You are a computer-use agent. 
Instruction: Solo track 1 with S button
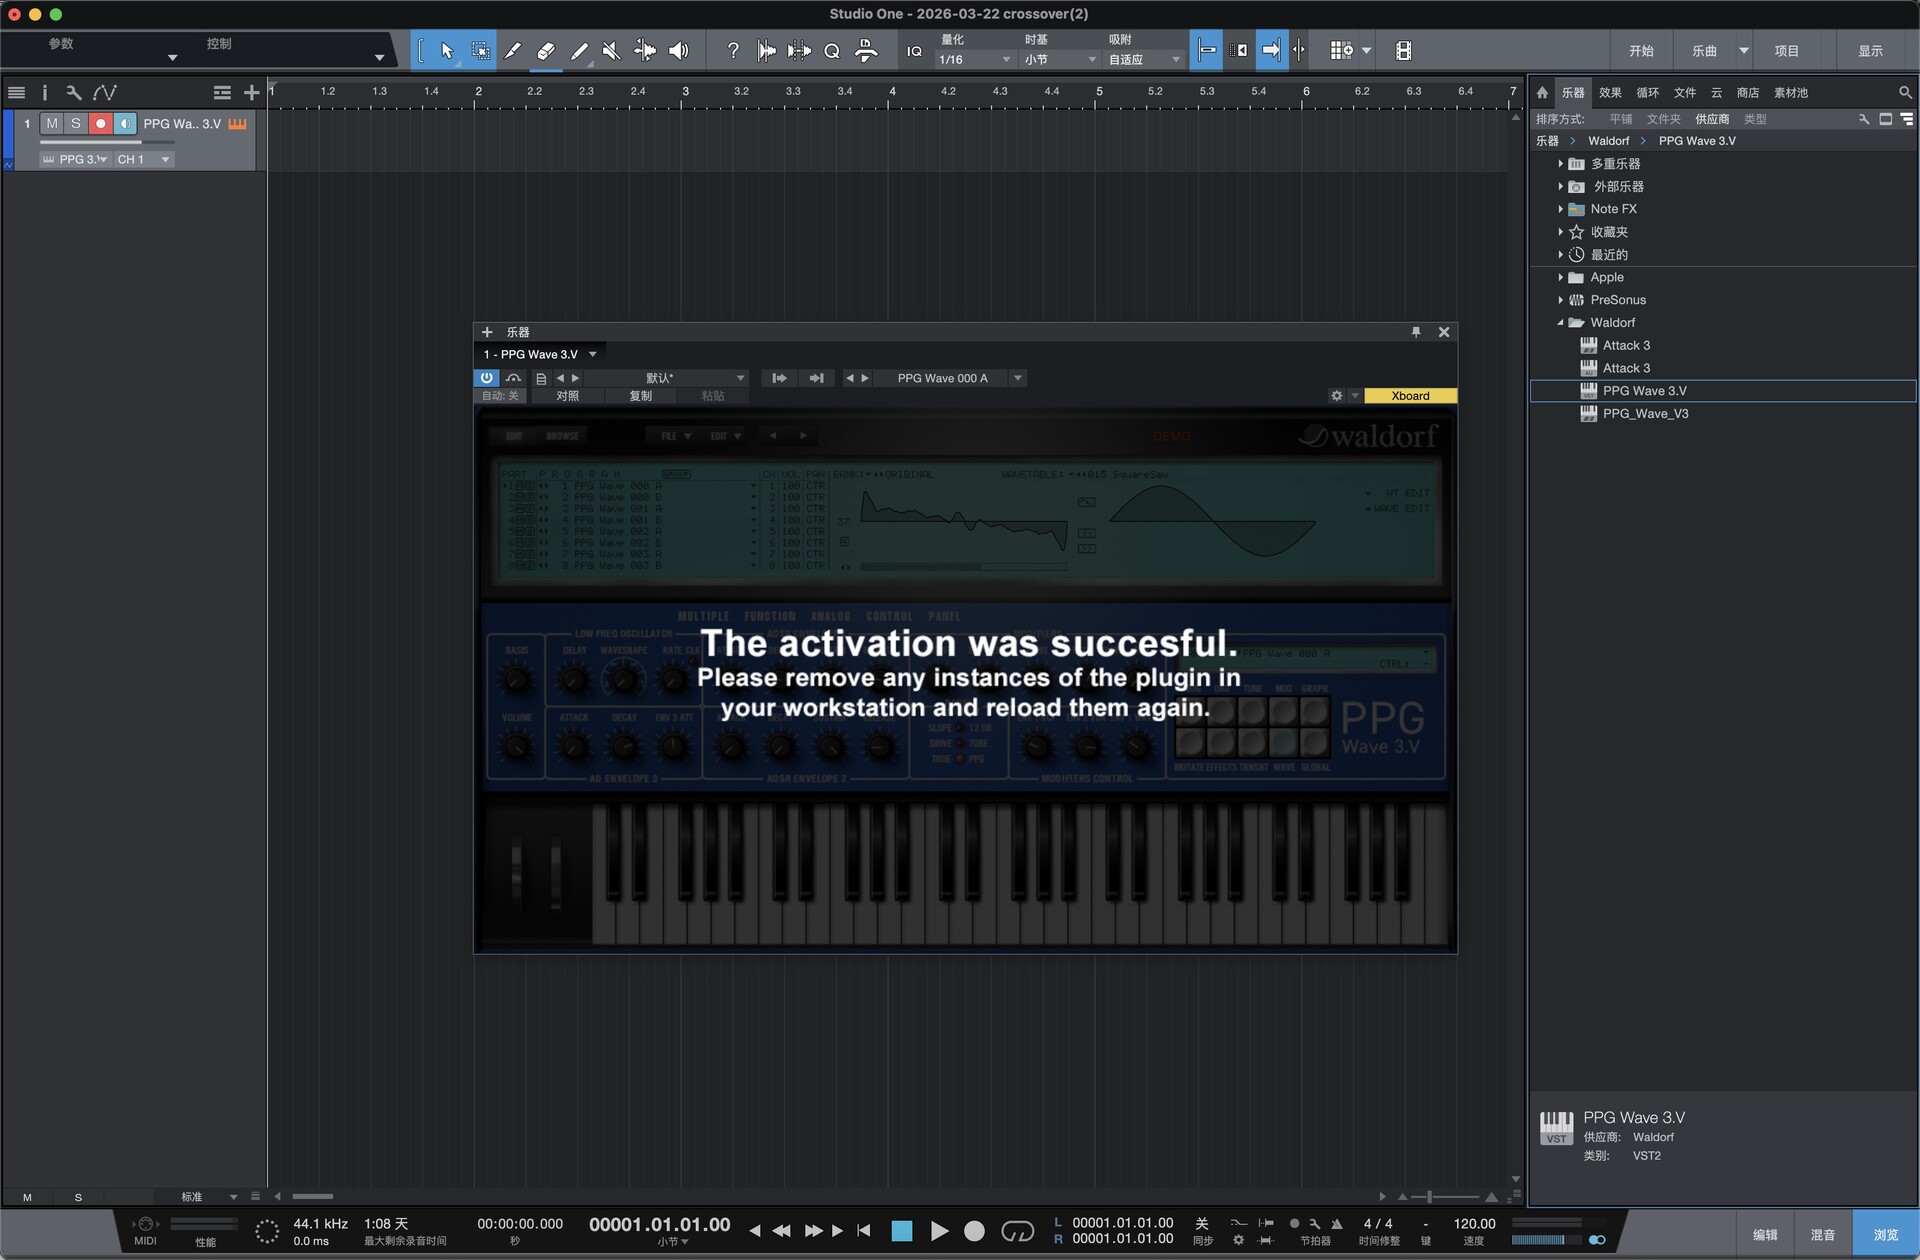point(76,123)
